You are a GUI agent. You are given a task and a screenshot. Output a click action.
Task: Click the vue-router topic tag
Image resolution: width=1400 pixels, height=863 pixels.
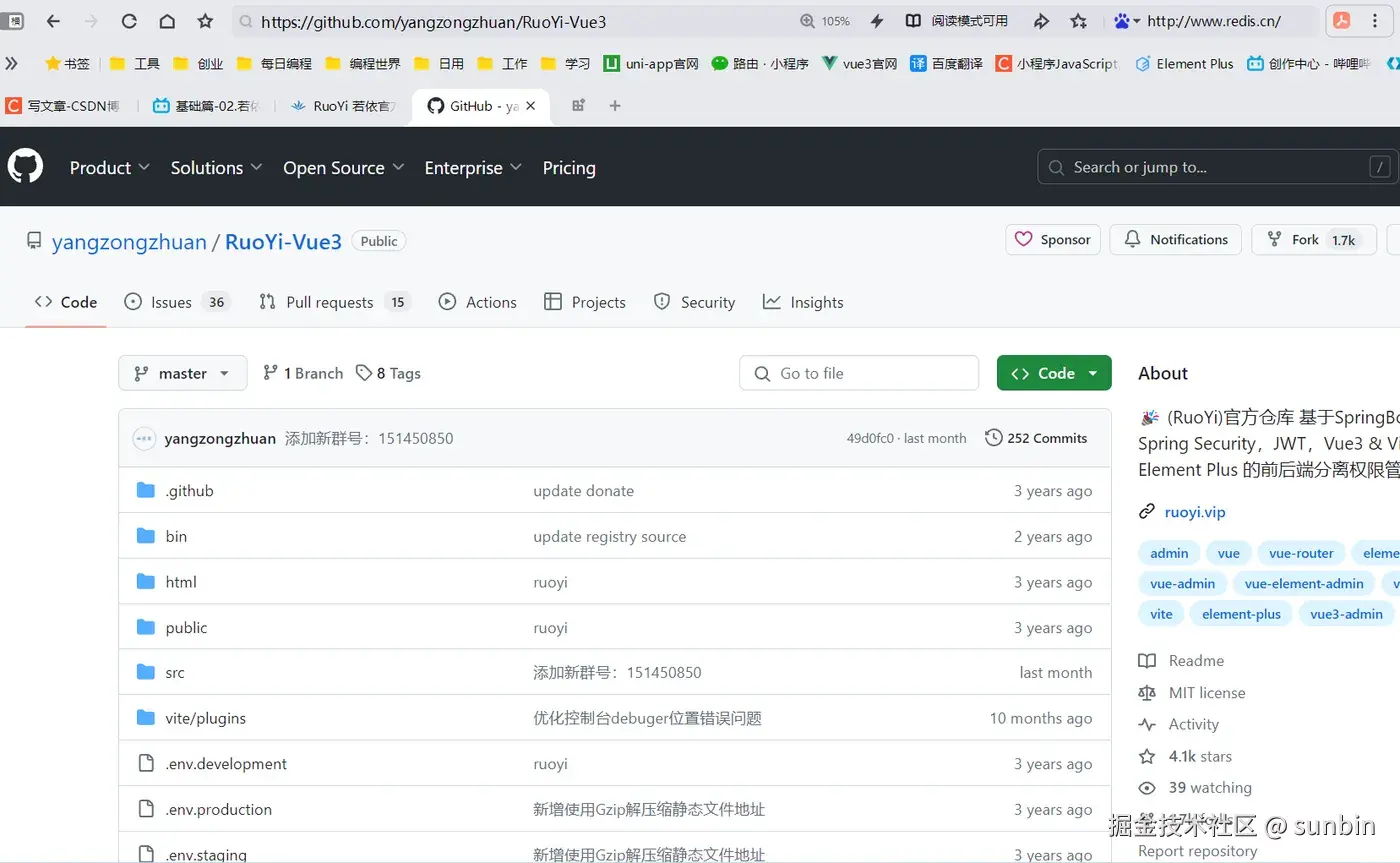coord(1301,553)
